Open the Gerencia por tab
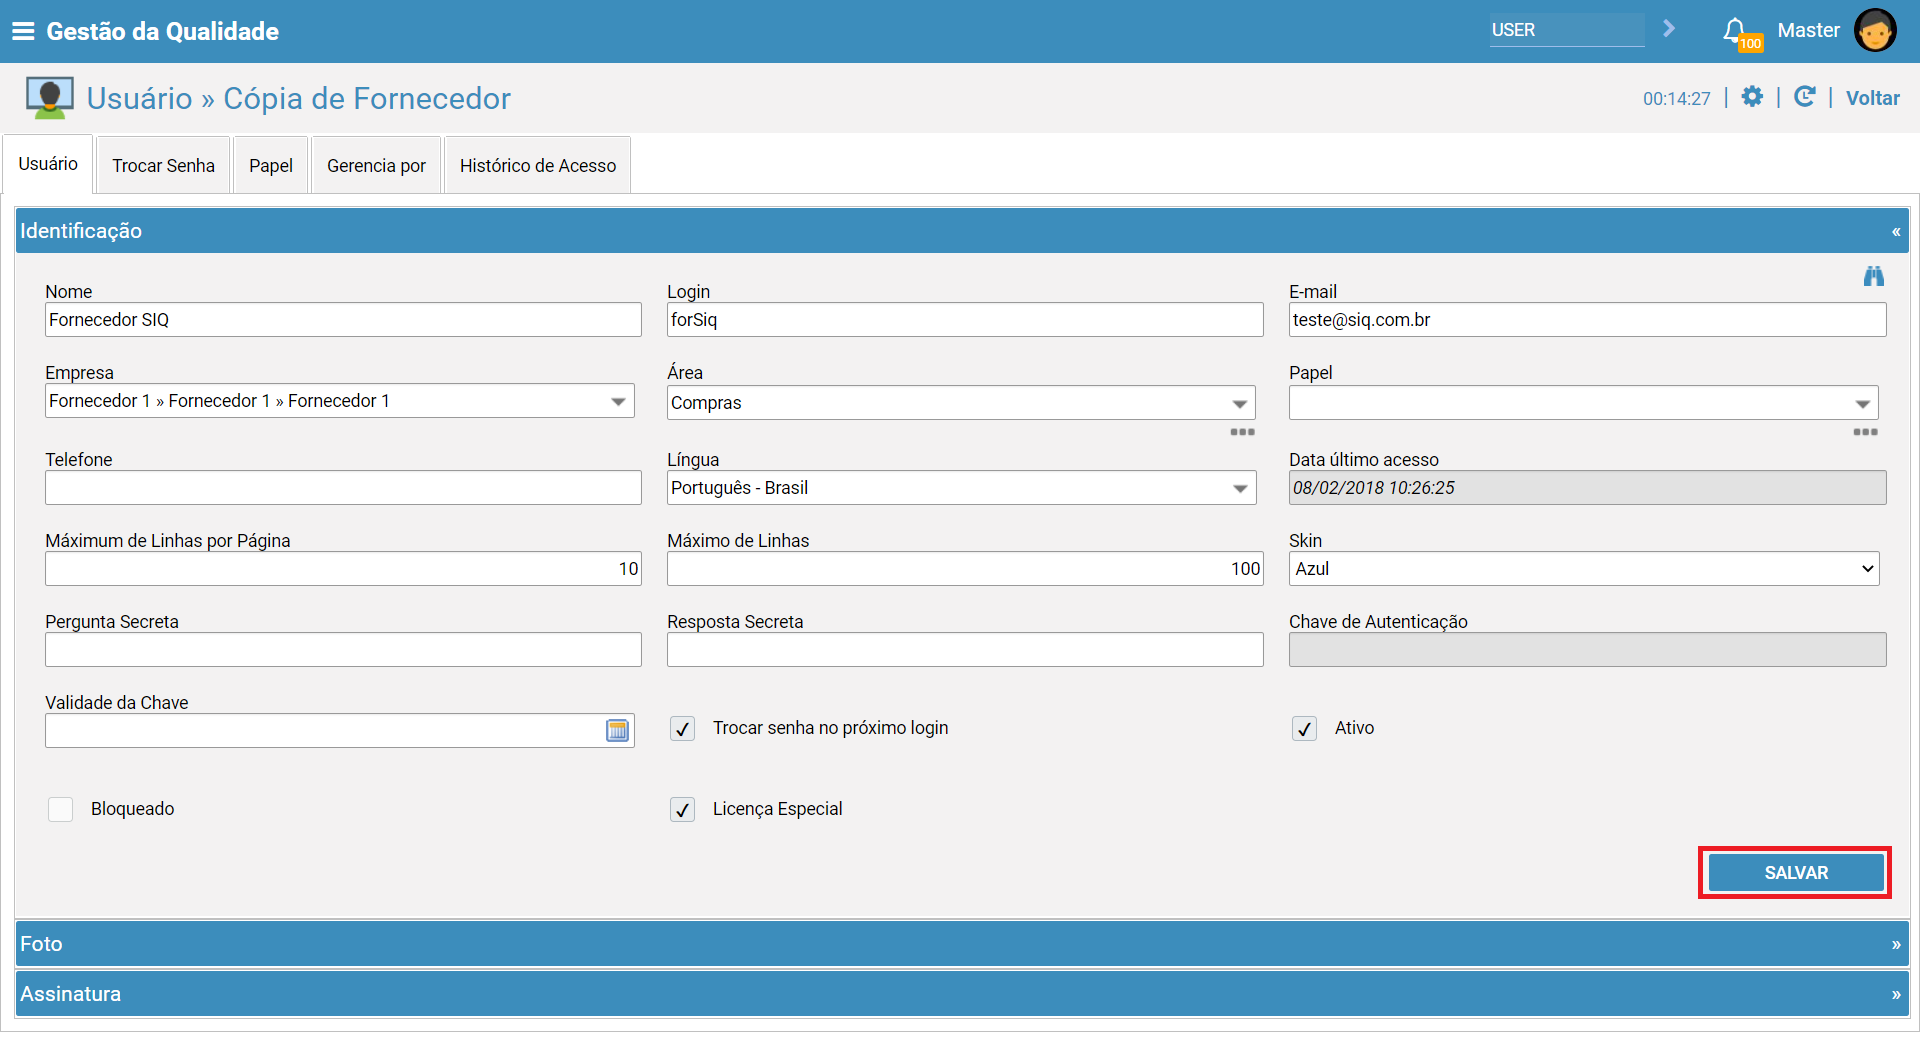The image size is (1920, 1037). pyautogui.click(x=376, y=166)
